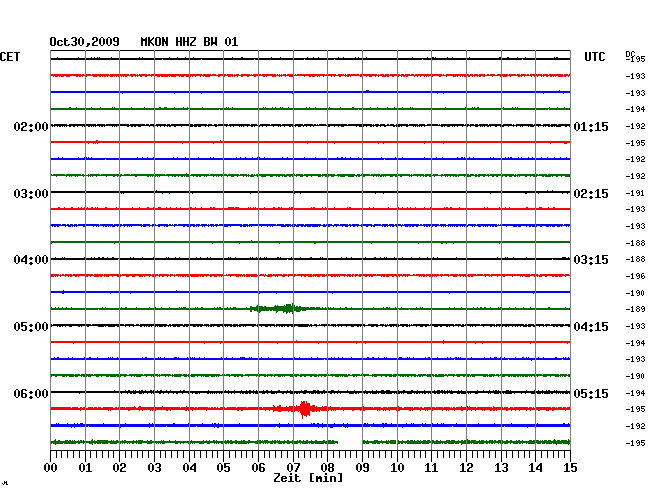Select minute 01 on the time axis

click(x=85, y=467)
